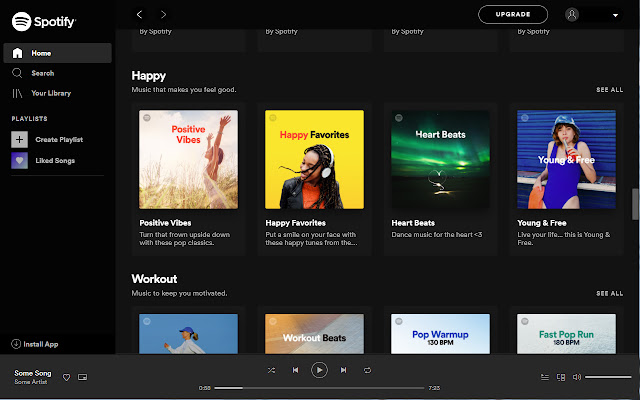
Task: Open the play queue icon
Action: pyautogui.click(x=545, y=377)
